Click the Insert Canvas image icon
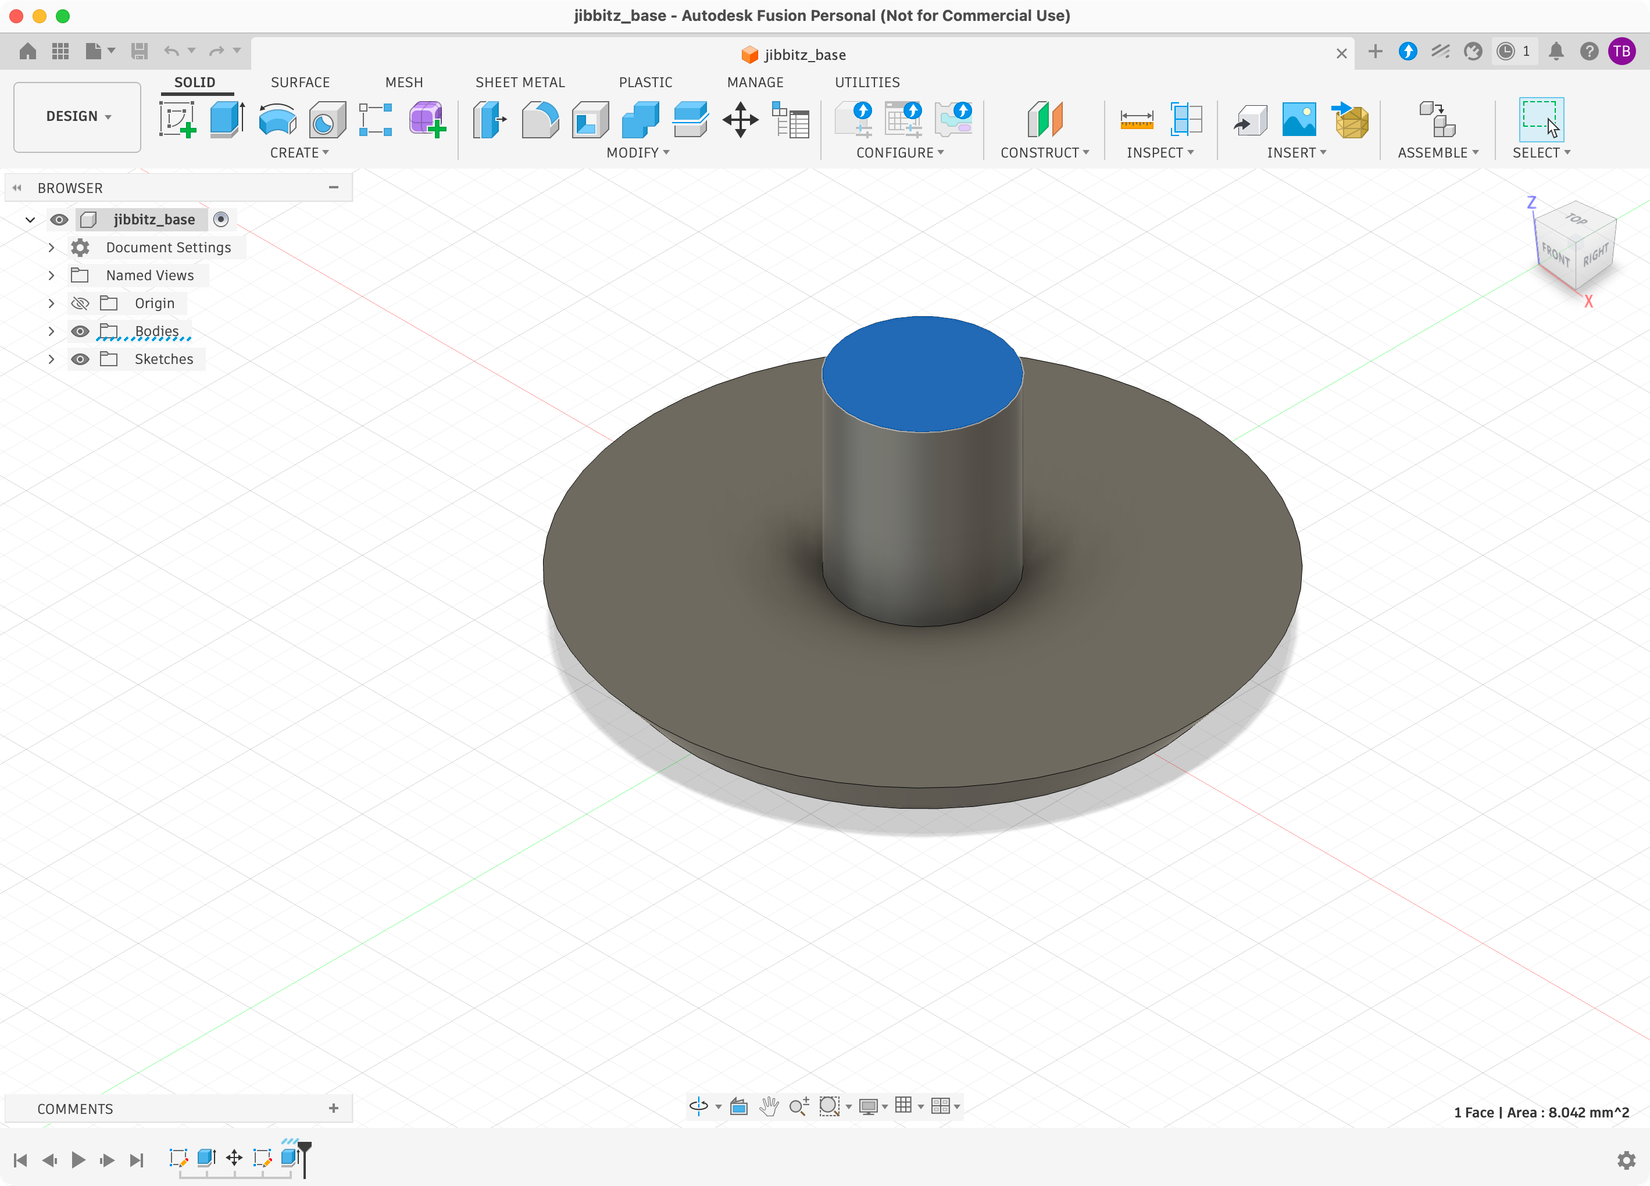 1299,120
